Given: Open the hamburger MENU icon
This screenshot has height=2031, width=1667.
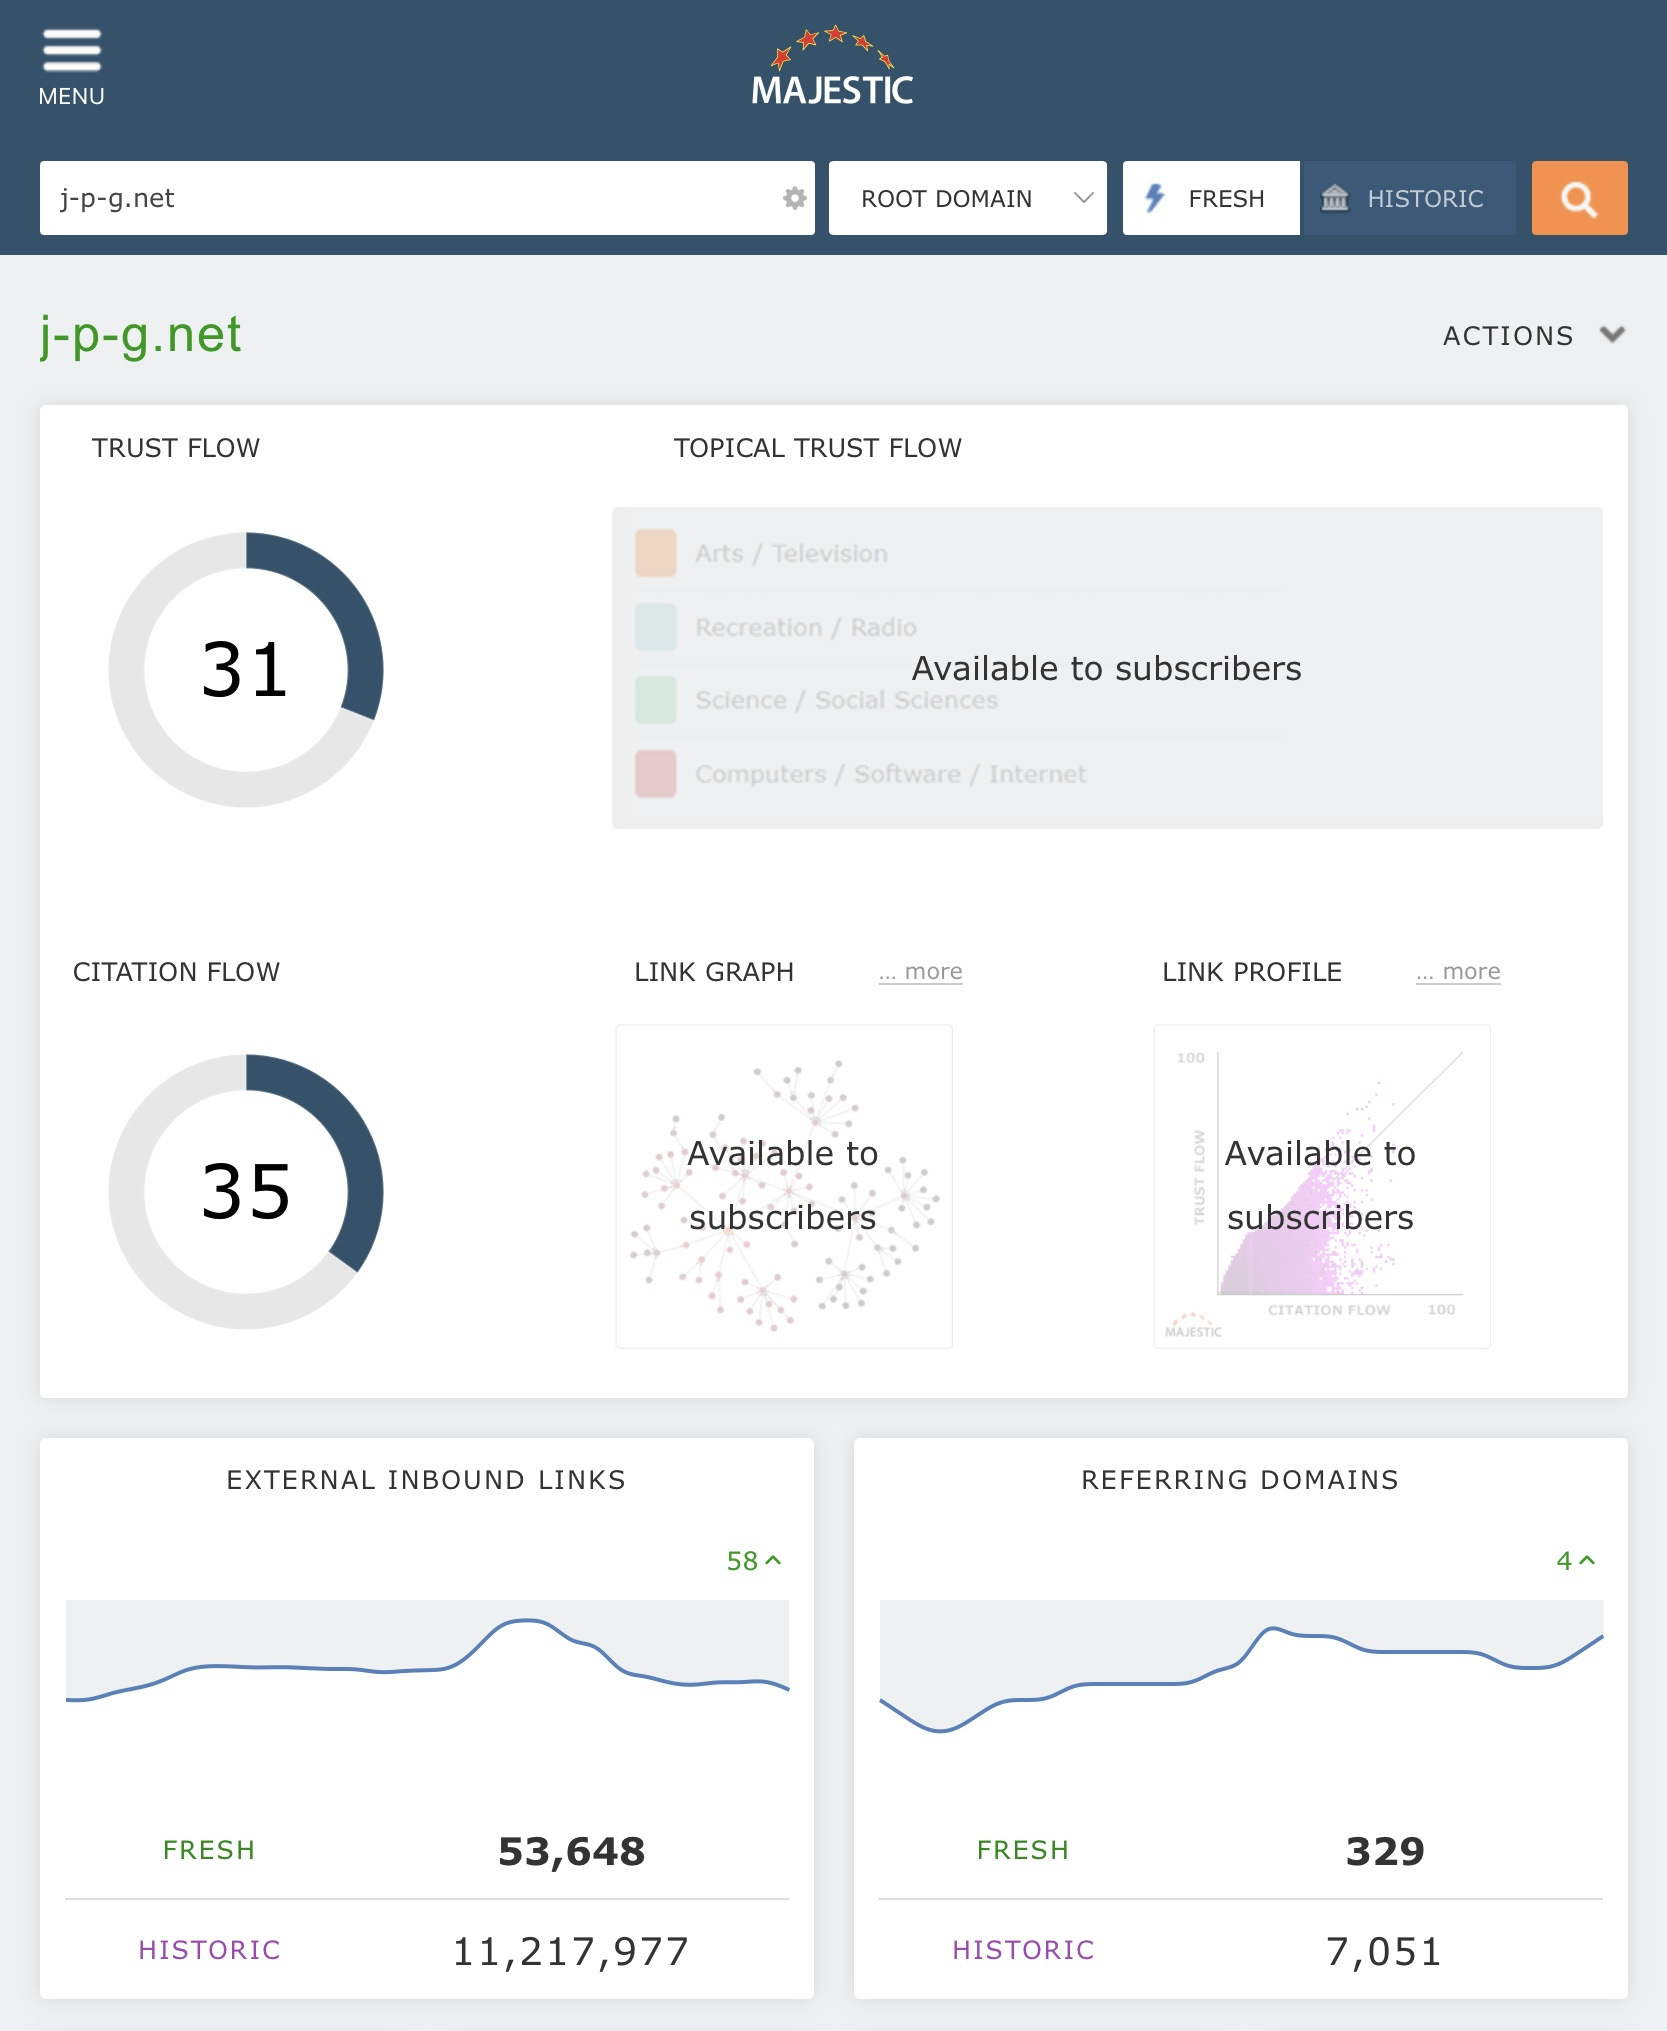Looking at the screenshot, I should [x=71, y=51].
